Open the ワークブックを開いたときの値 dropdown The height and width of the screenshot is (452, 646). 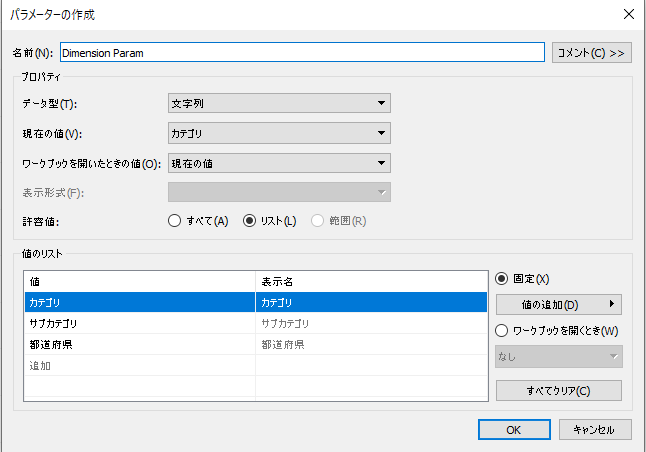pos(279,163)
